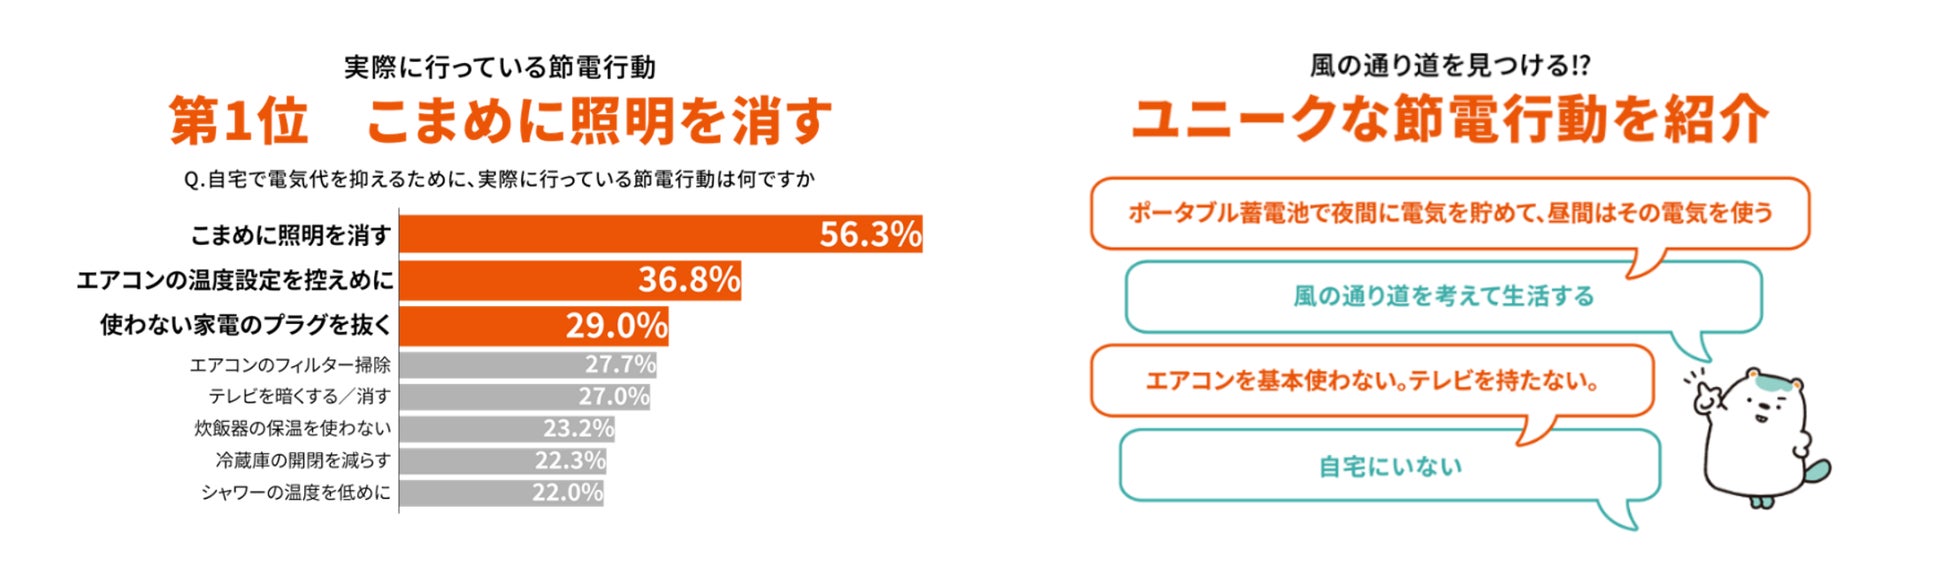Click the ポータブル蓄電池 speech bubble
1950x568 pixels.
[1450, 213]
